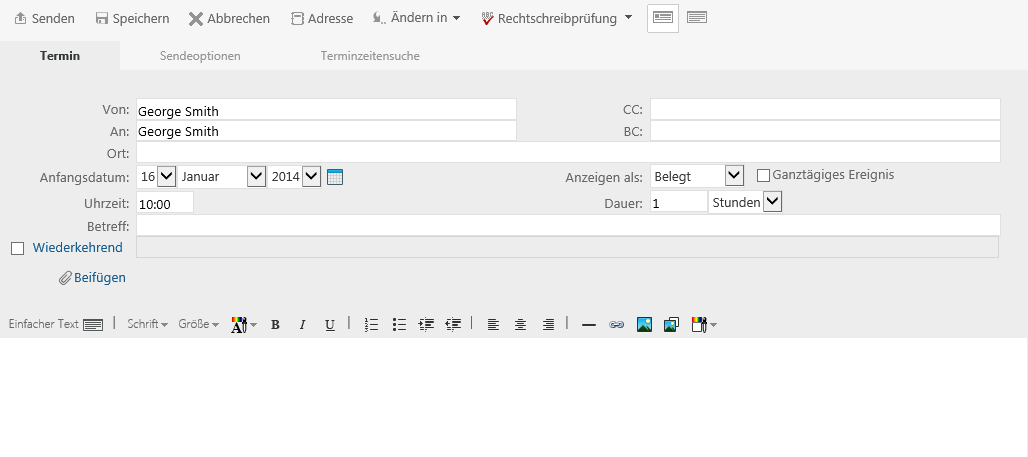The height and width of the screenshot is (457, 1028).
Task: Switch to the Termin tab
Action: pyautogui.click(x=60, y=56)
